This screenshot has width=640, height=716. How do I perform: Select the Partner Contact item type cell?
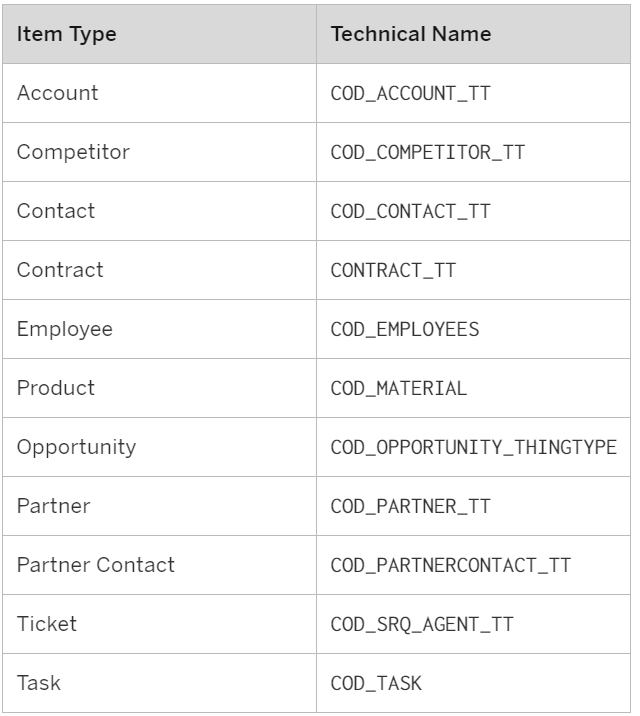(96, 565)
